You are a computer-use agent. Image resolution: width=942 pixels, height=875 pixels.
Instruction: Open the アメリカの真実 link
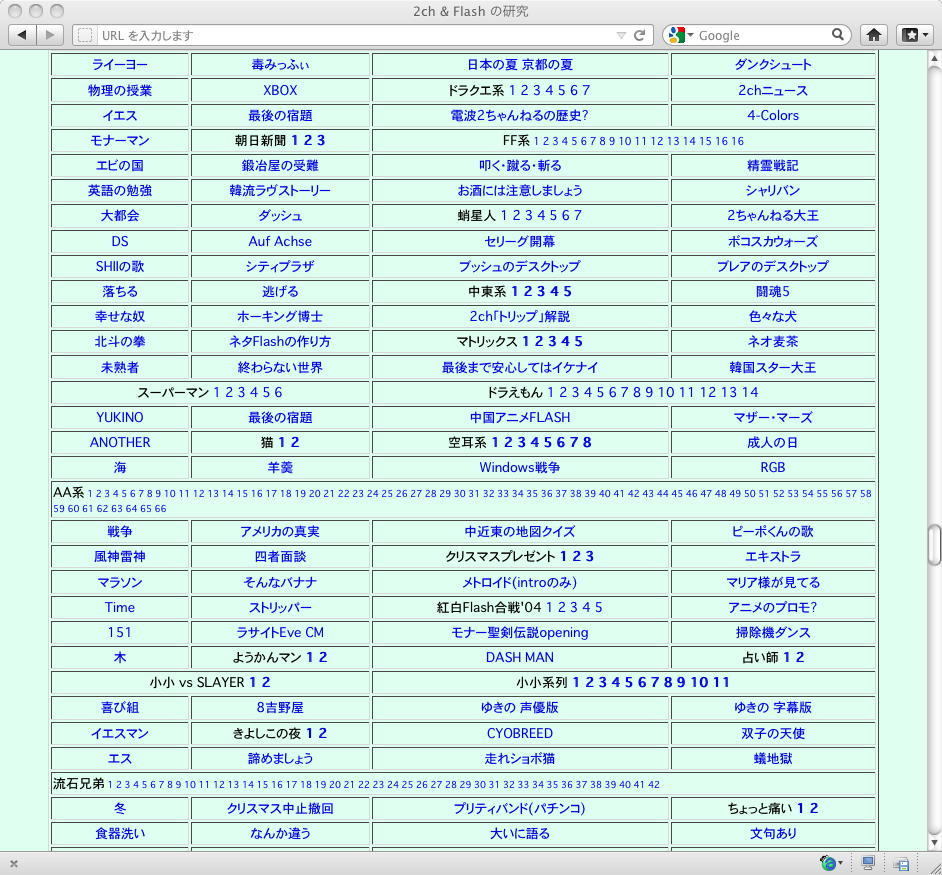(x=280, y=532)
